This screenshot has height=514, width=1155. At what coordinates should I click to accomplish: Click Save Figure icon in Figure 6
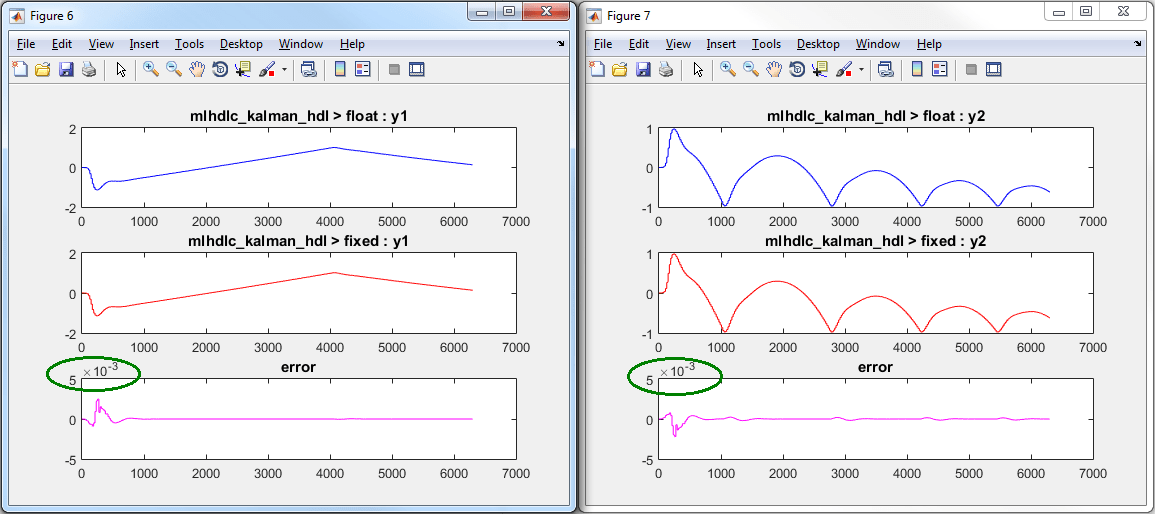(66, 69)
